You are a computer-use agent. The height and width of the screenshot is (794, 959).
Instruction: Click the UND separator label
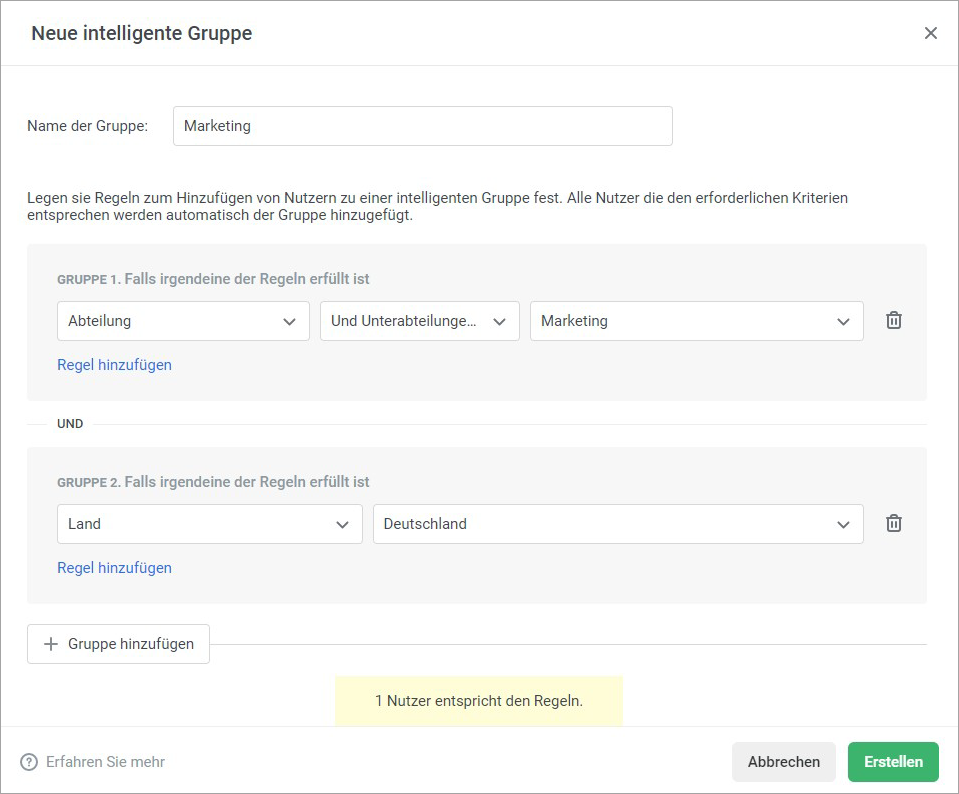(x=70, y=424)
